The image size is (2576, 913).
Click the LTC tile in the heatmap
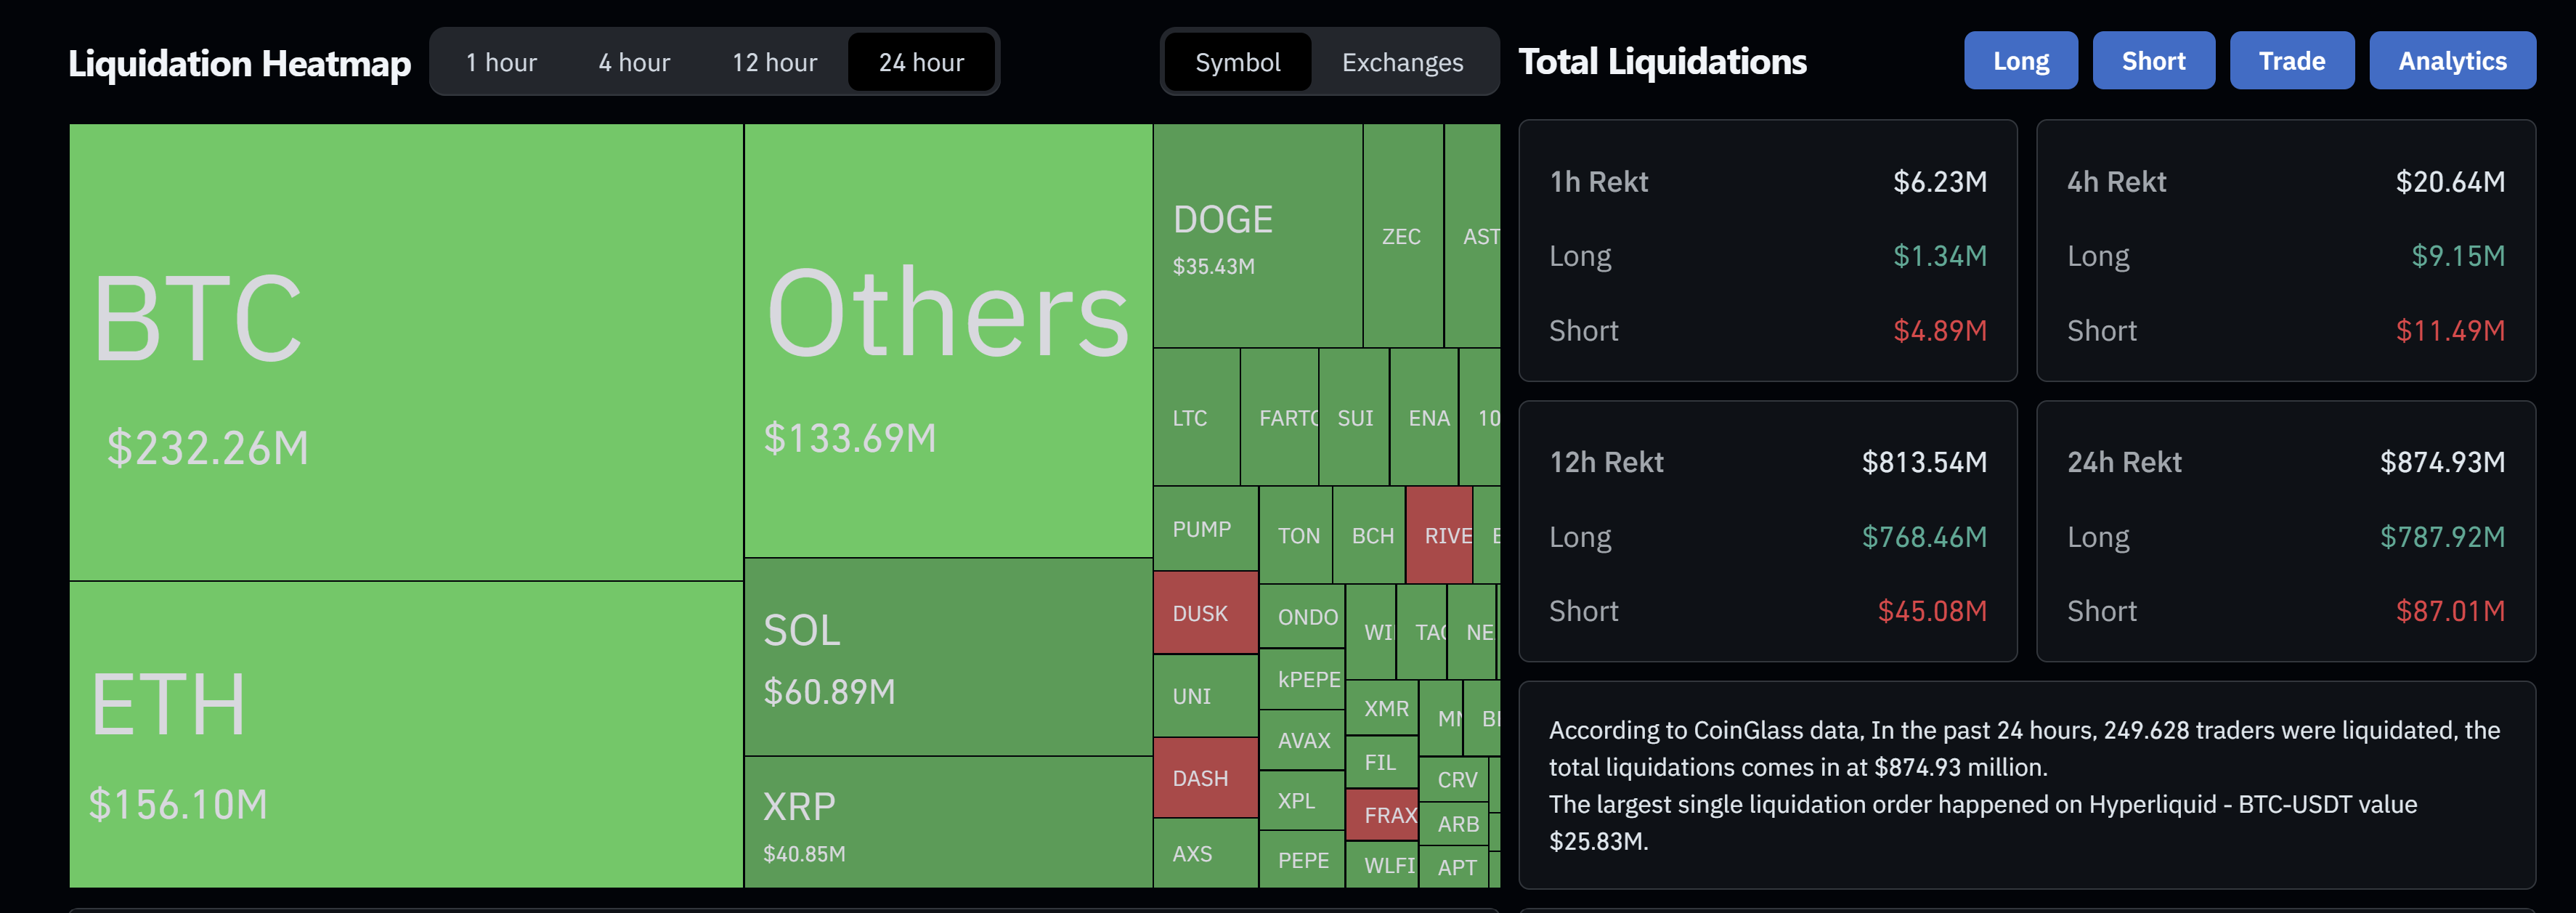(1192, 418)
